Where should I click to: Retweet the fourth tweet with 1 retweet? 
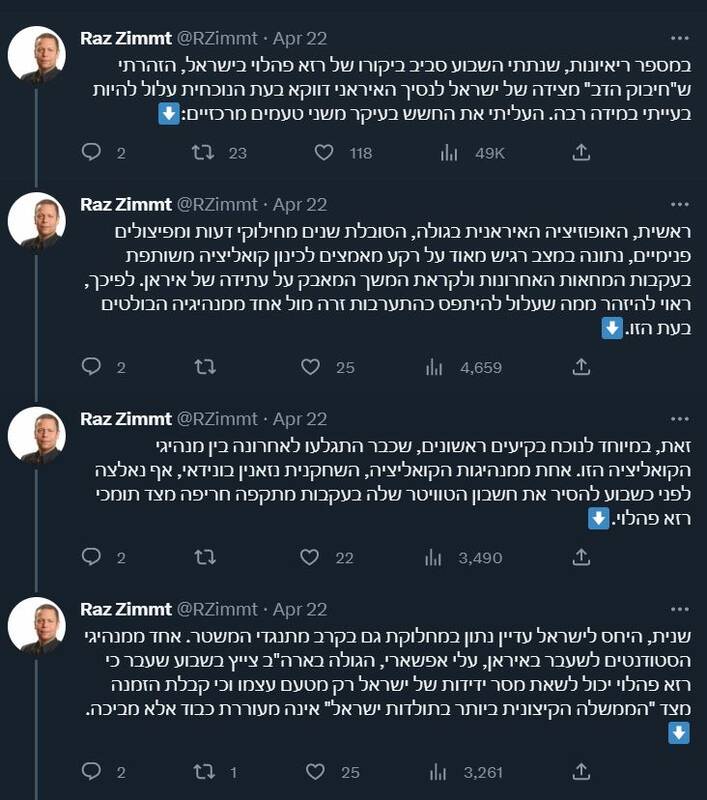pos(203,773)
